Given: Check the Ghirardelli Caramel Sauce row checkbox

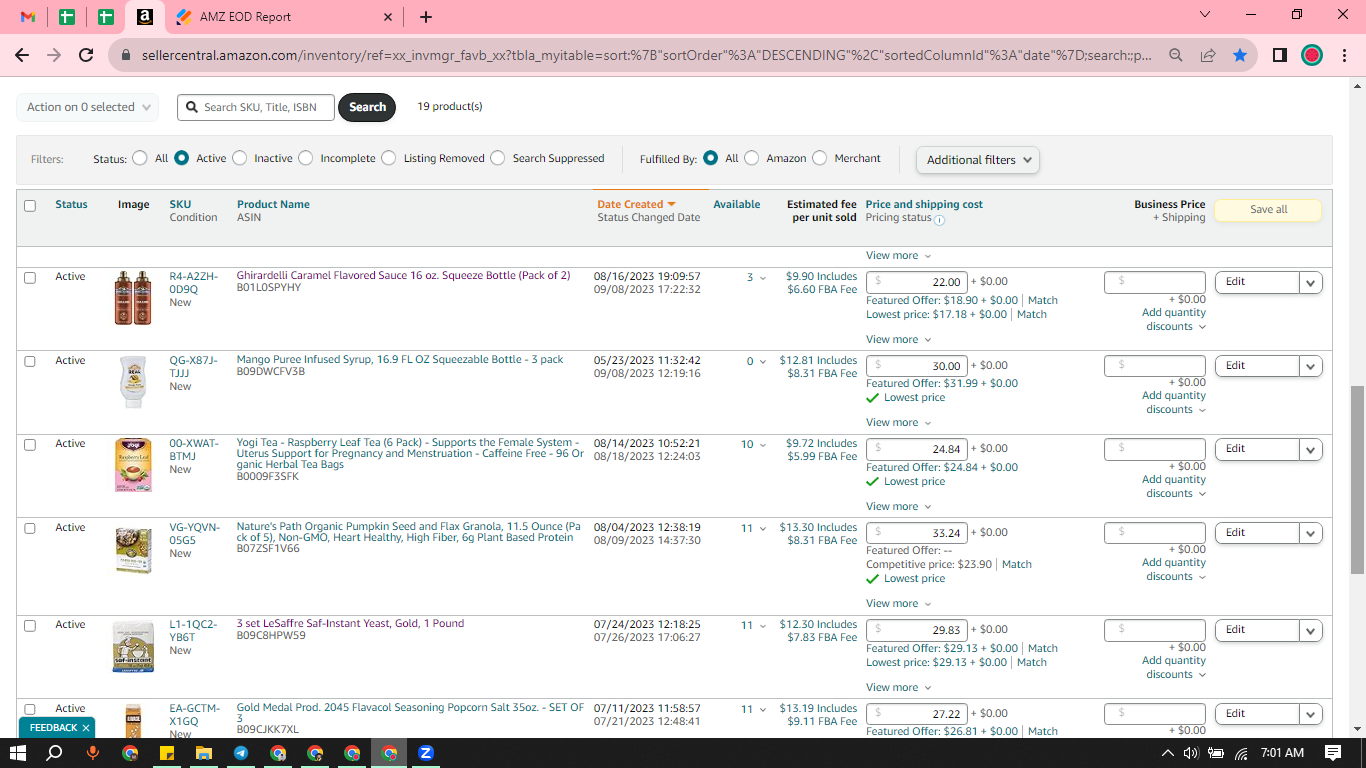Looking at the screenshot, I should 30,277.
